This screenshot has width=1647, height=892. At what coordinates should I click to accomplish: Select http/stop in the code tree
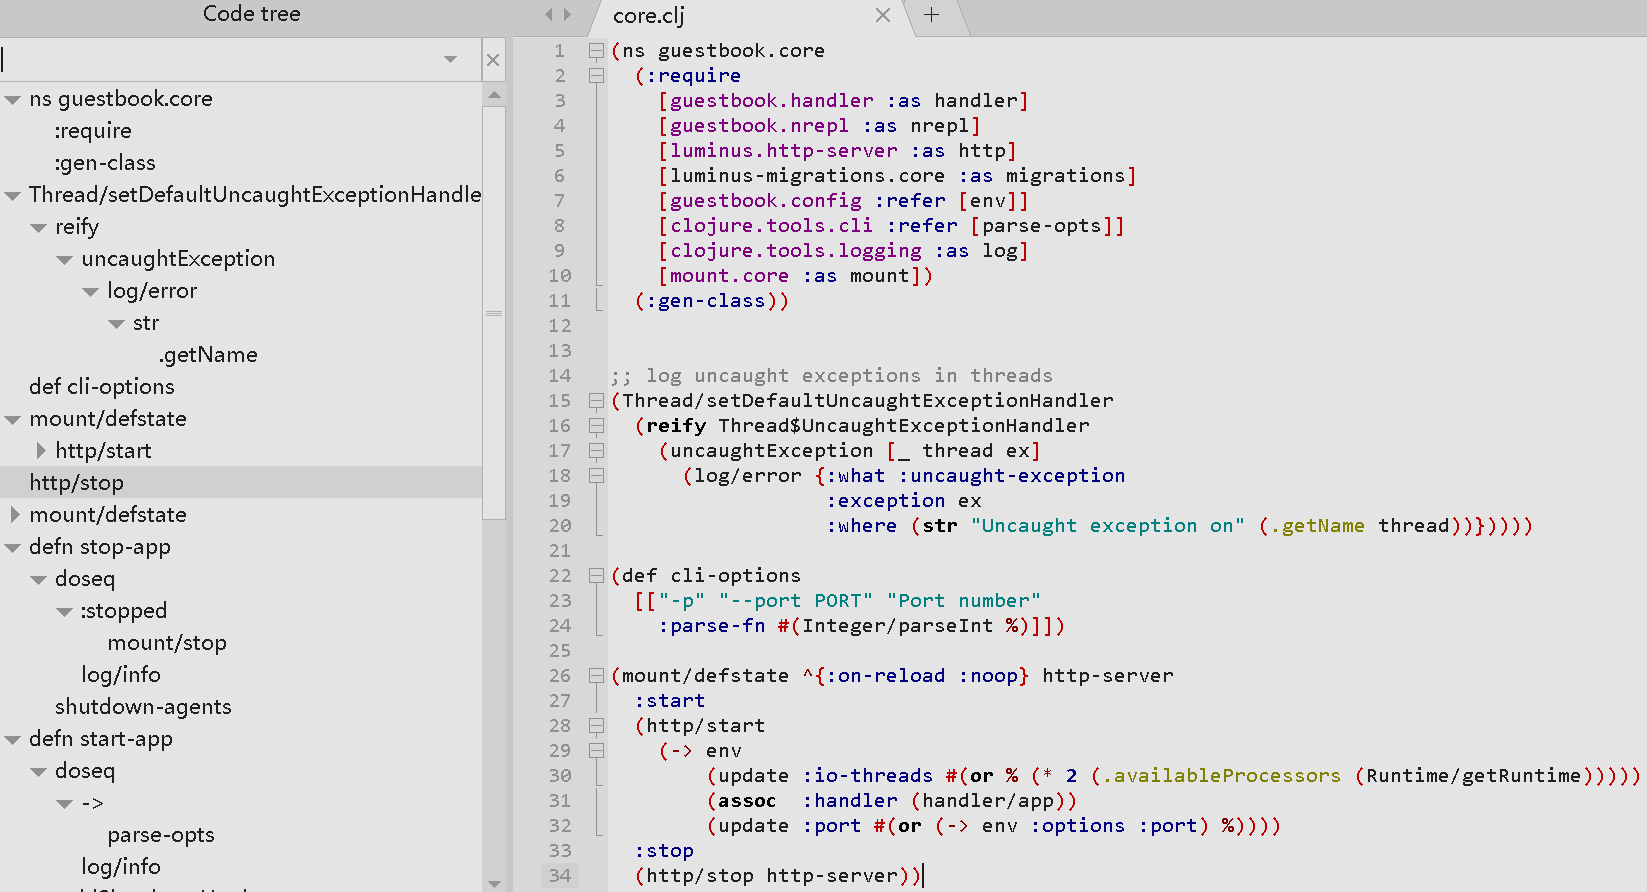(77, 483)
